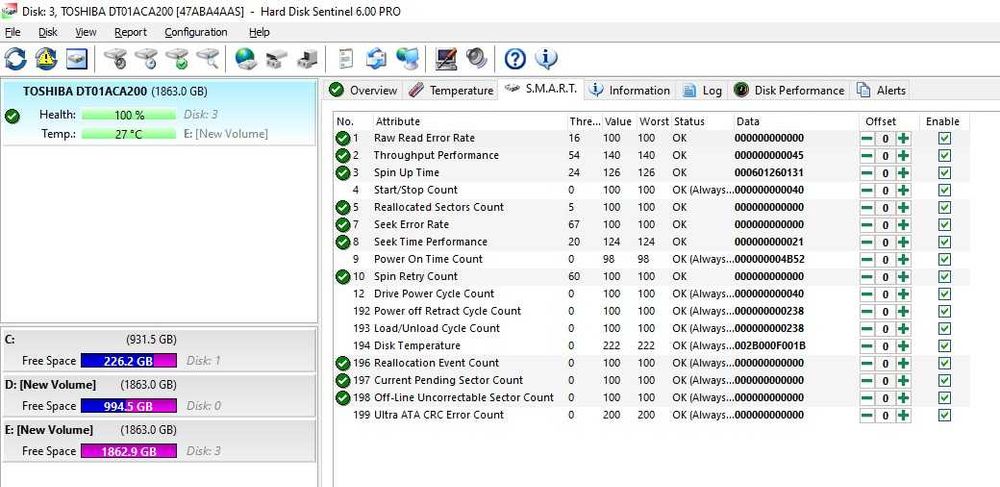Select the D: [New Volume] partition entry
1000x487 pixels.
point(158,395)
